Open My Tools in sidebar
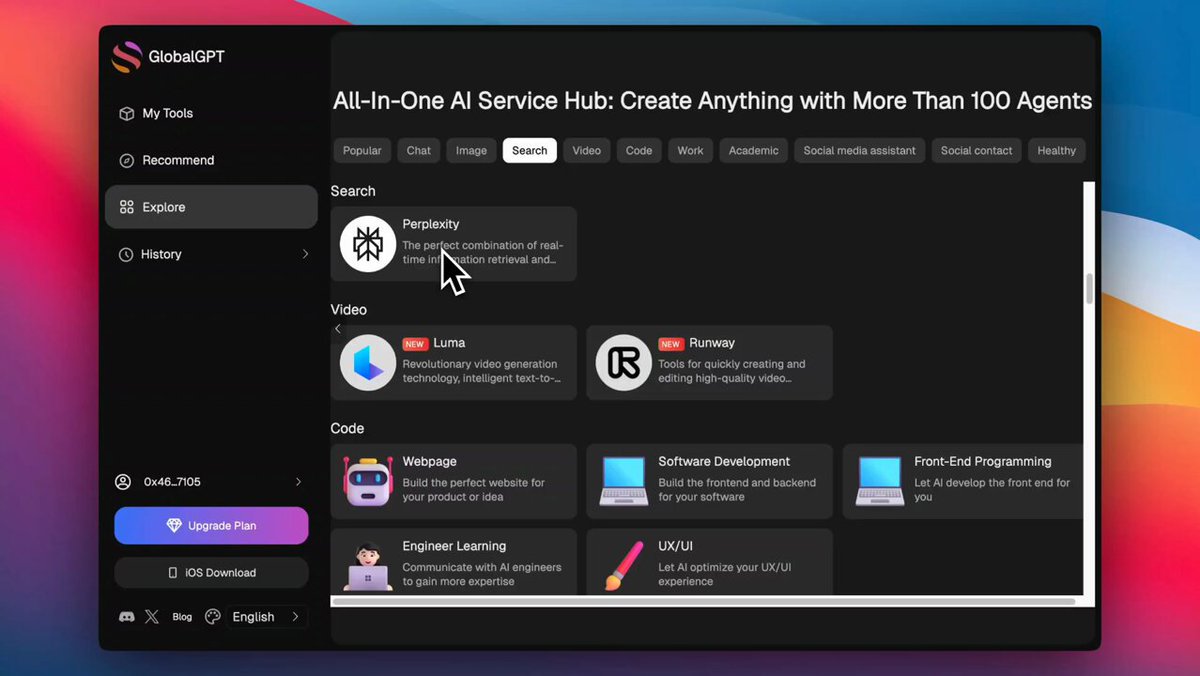Image resolution: width=1200 pixels, height=676 pixels. (x=211, y=114)
